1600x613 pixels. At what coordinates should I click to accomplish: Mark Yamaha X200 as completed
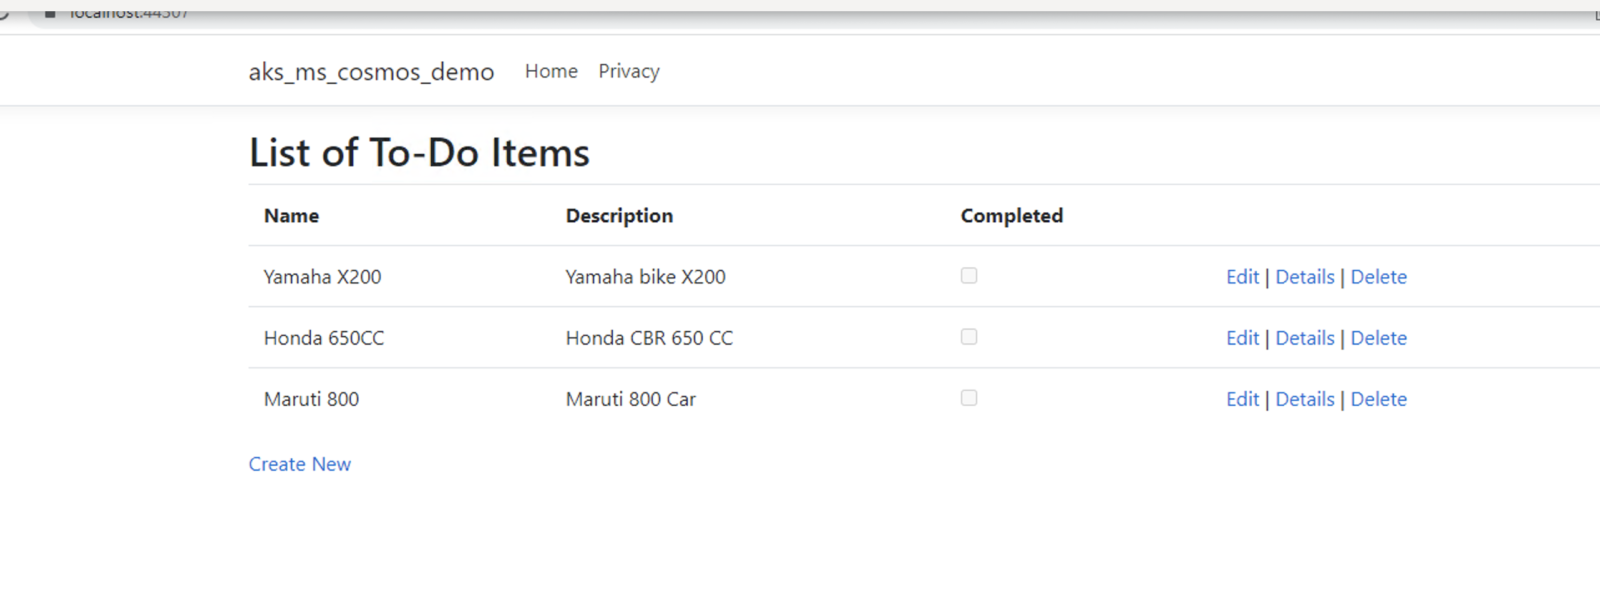tap(968, 275)
